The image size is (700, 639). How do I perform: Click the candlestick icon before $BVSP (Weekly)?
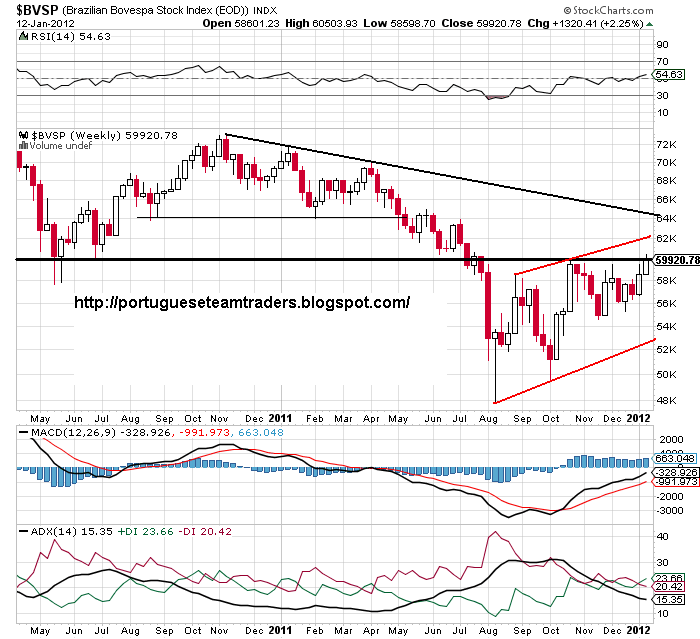pos(24,135)
